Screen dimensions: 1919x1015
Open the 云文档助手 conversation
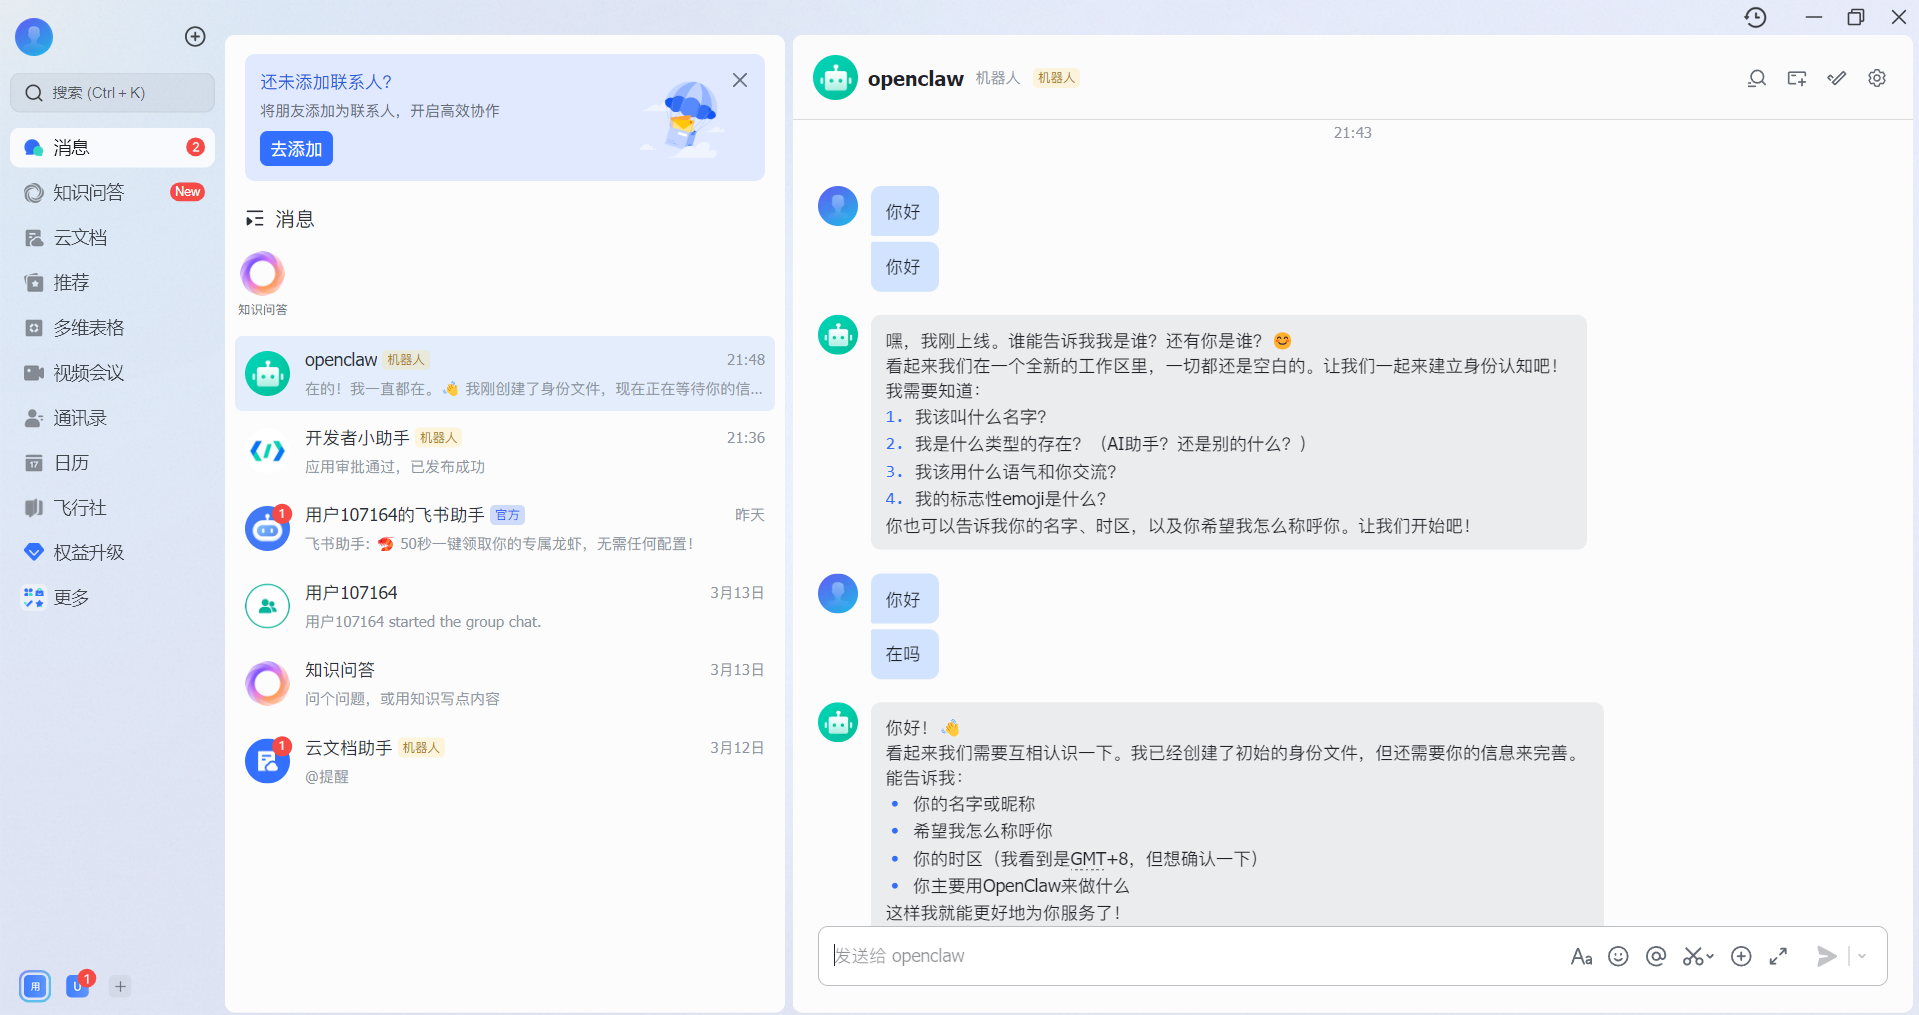pyautogui.click(x=505, y=761)
